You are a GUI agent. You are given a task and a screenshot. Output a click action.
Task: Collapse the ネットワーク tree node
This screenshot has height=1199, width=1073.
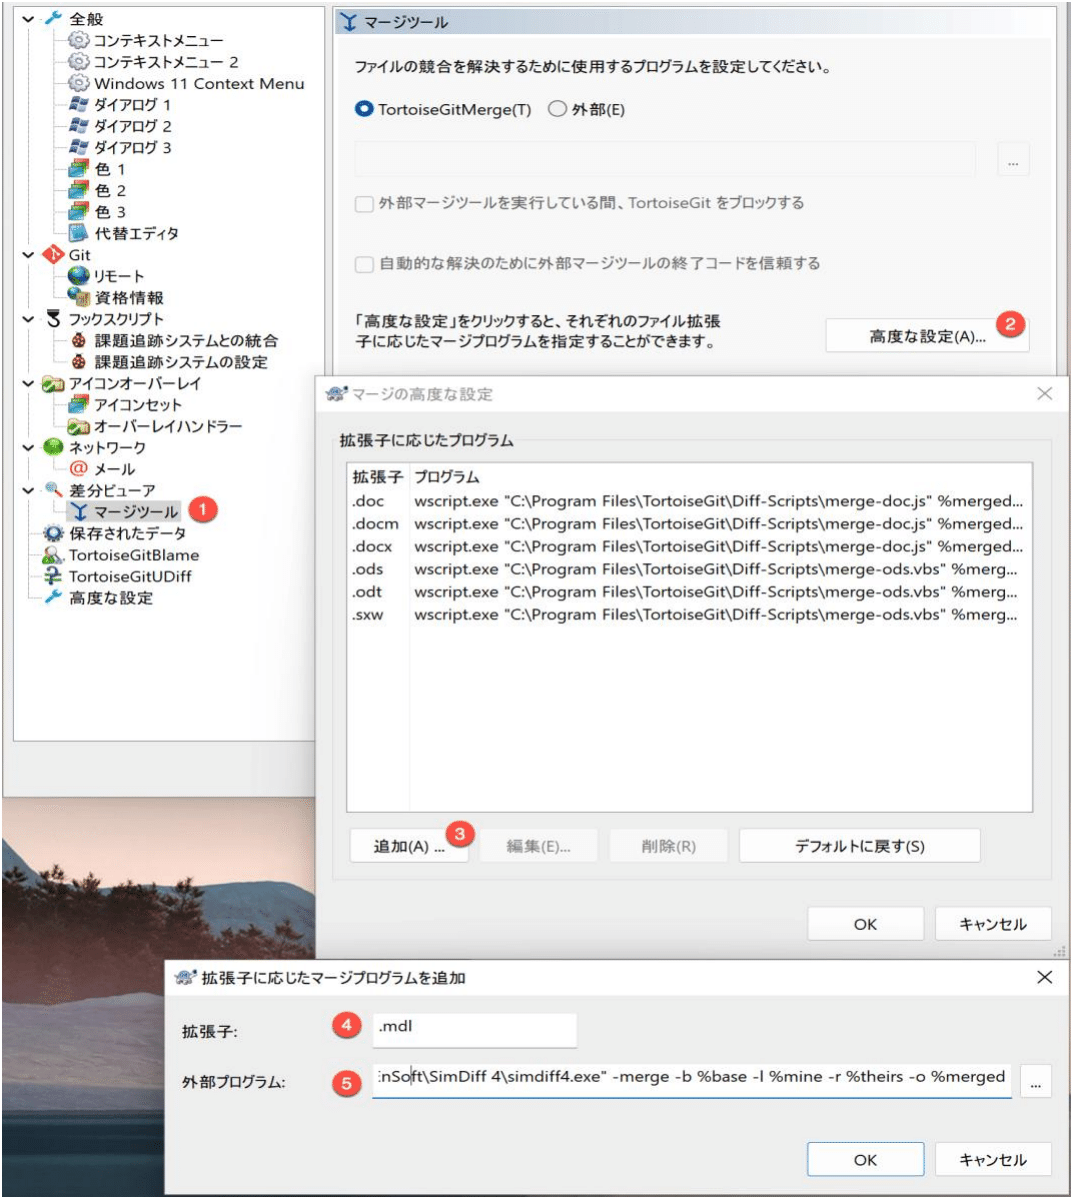point(28,447)
